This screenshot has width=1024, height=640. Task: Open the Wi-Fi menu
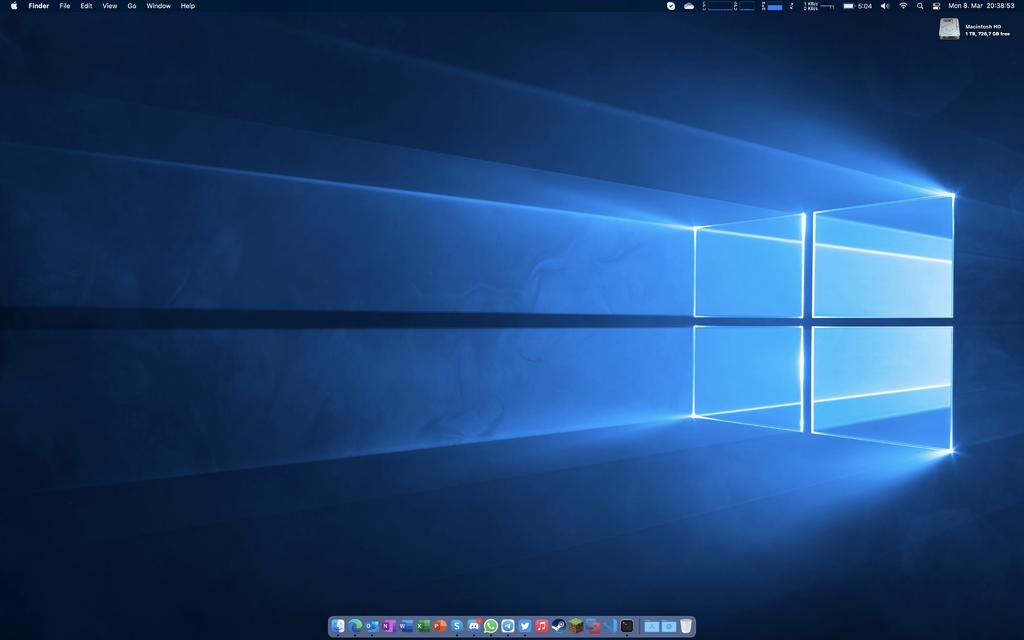(x=903, y=6)
